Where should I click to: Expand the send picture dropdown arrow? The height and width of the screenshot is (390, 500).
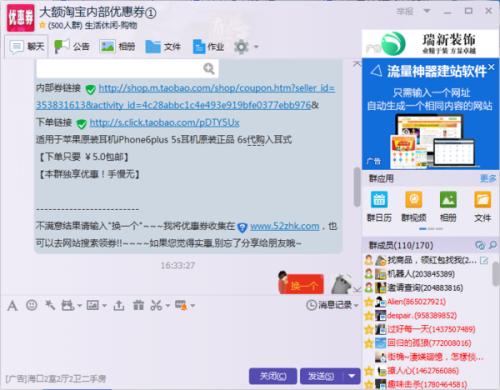coord(104,305)
